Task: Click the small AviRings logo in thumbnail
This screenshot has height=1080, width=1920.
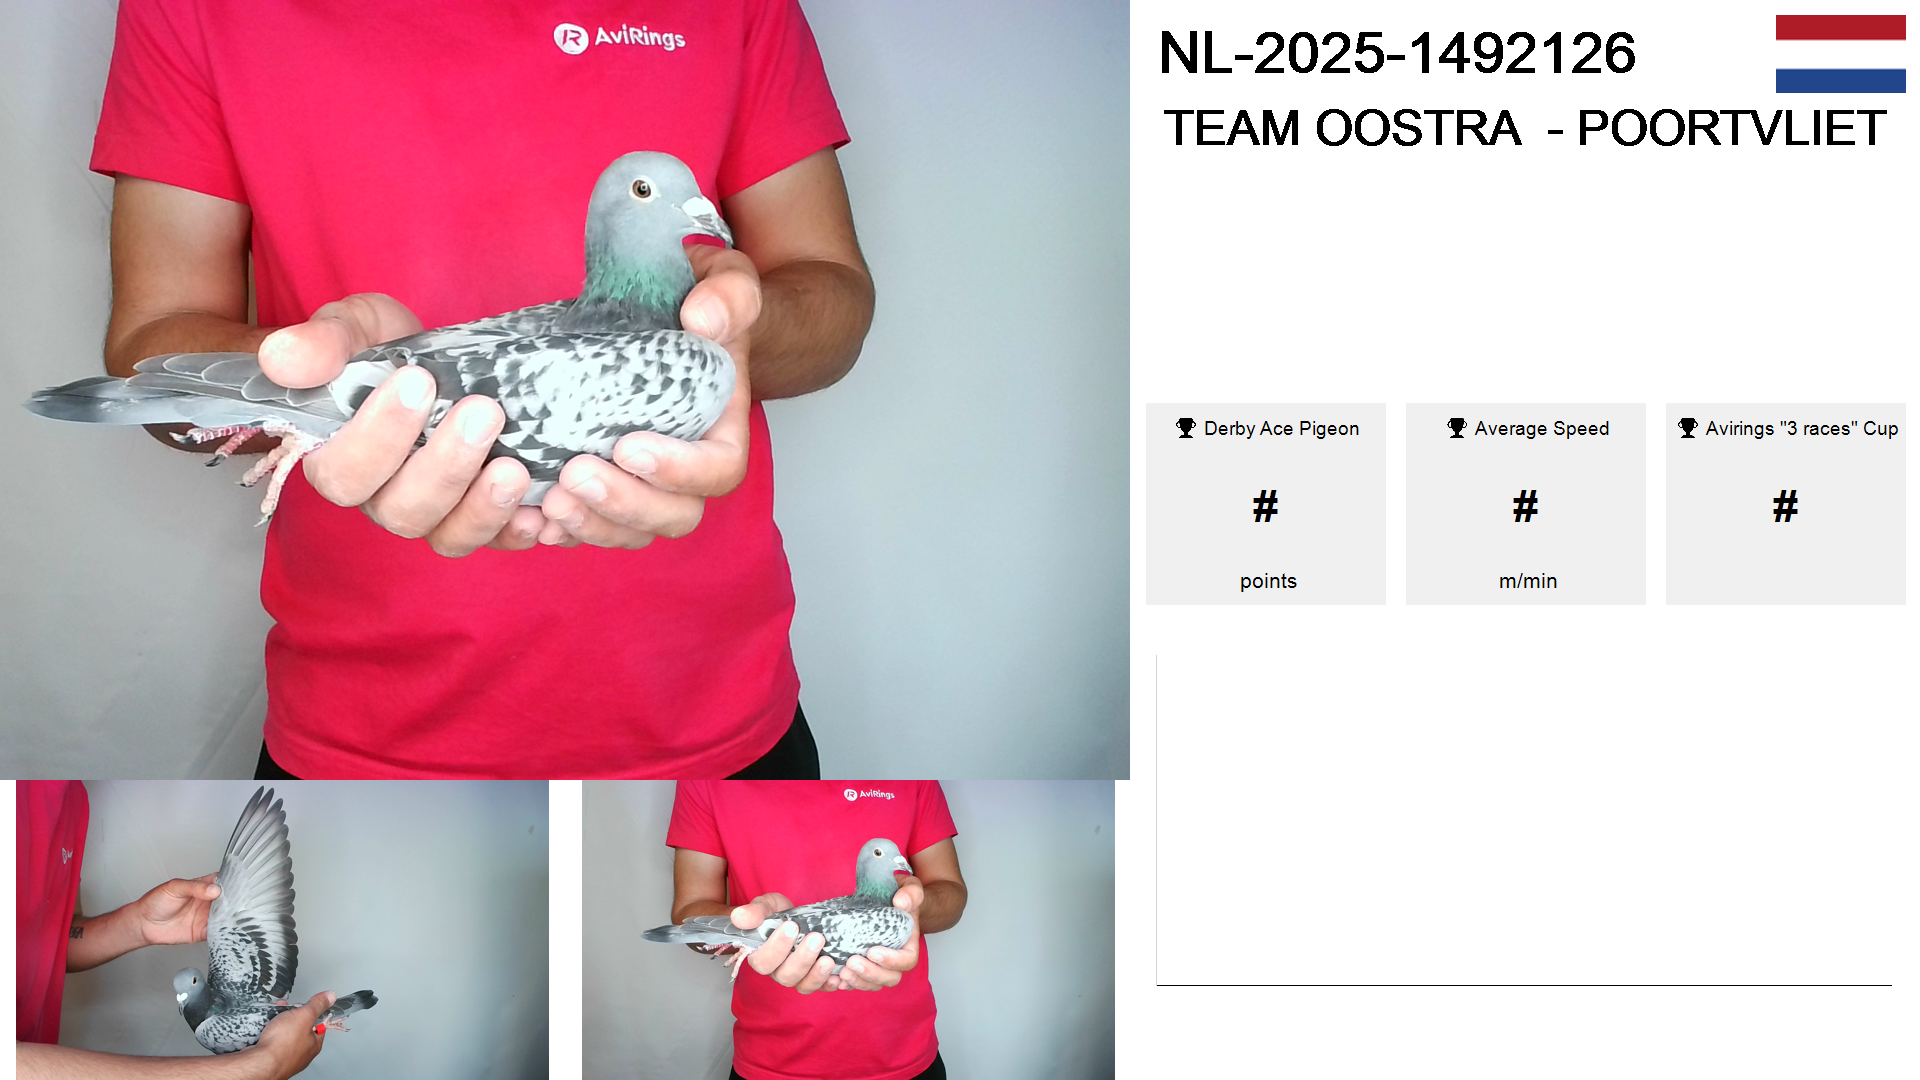Action: [x=869, y=794]
